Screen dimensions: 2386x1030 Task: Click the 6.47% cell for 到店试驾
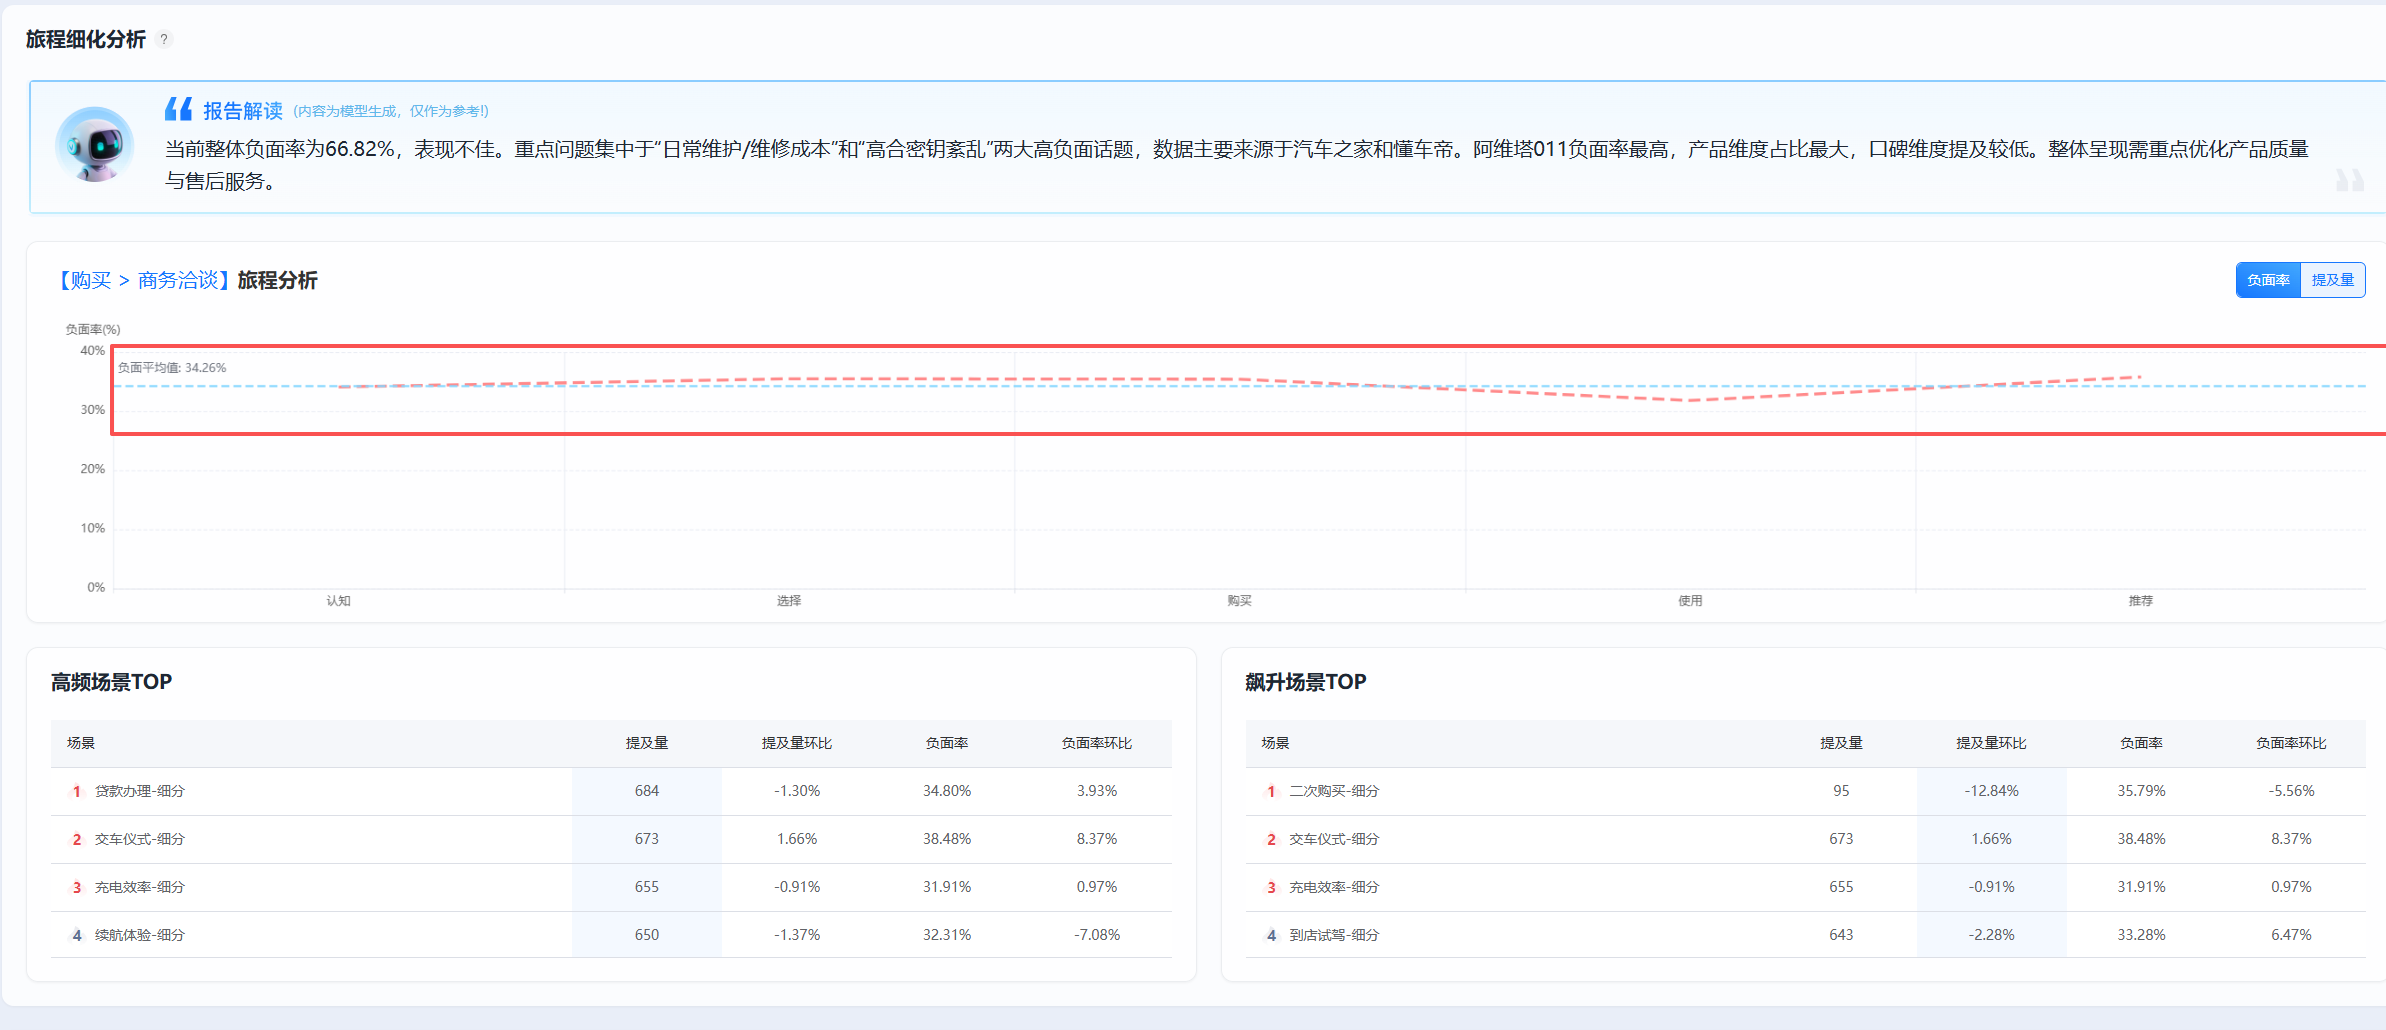pos(2291,935)
